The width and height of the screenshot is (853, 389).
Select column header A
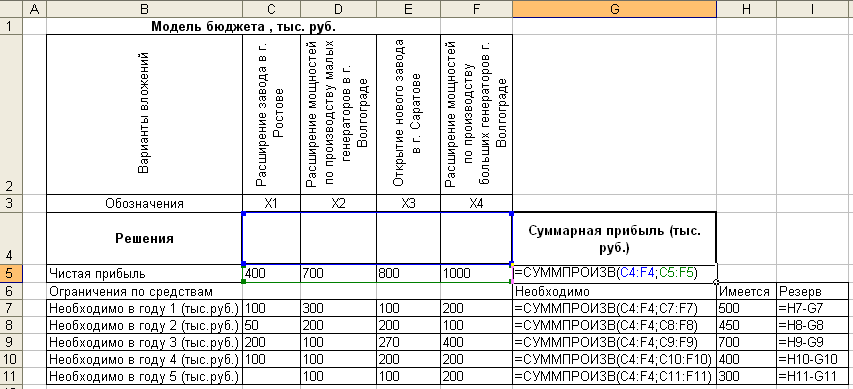tap(35, 9)
